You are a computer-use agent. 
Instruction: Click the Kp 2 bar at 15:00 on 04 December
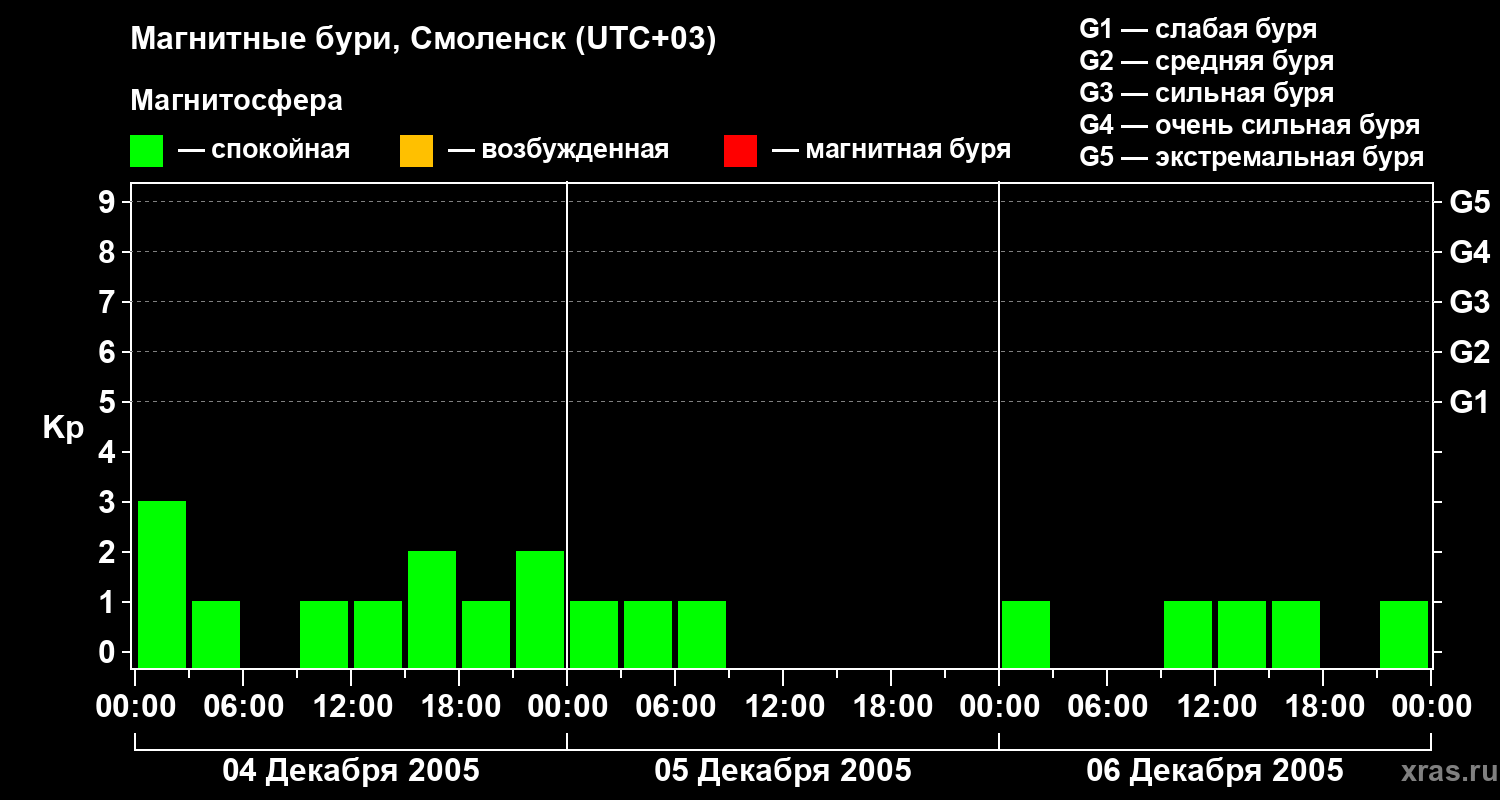coord(432,609)
